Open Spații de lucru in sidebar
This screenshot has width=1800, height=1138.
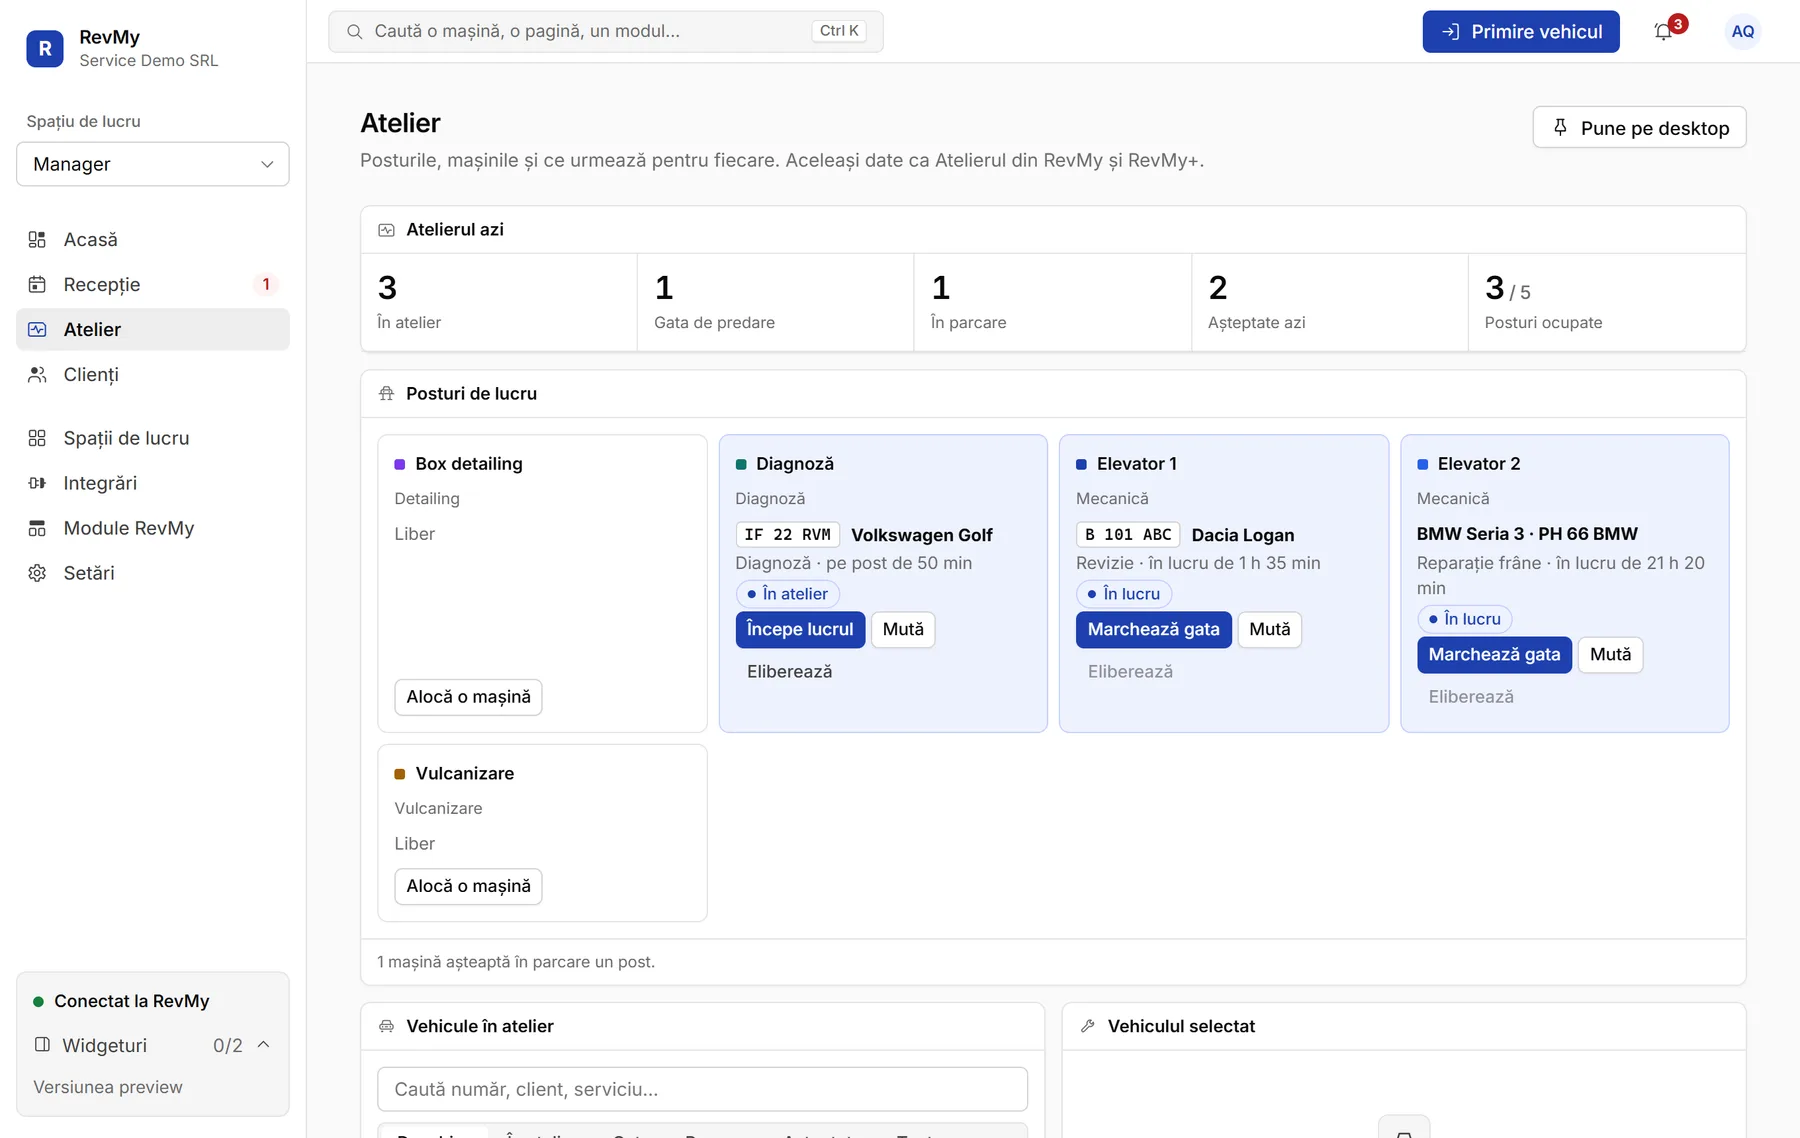tap(153, 438)
